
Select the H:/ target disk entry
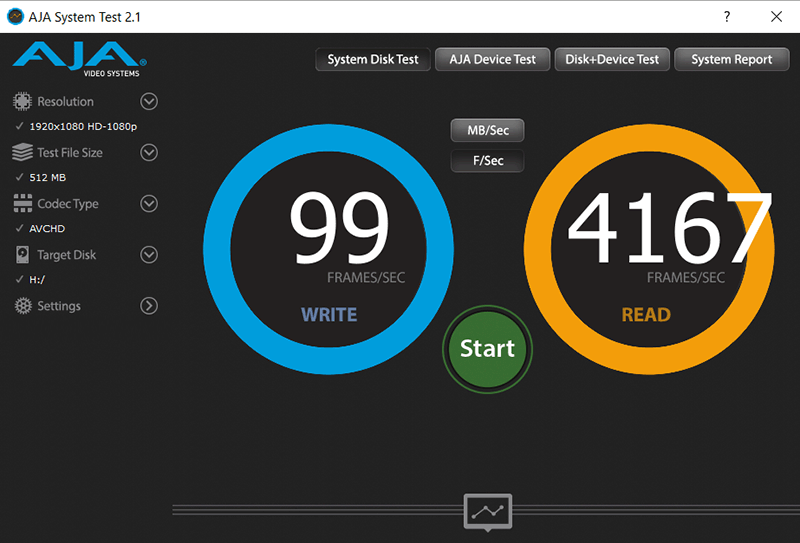[37, 280]
